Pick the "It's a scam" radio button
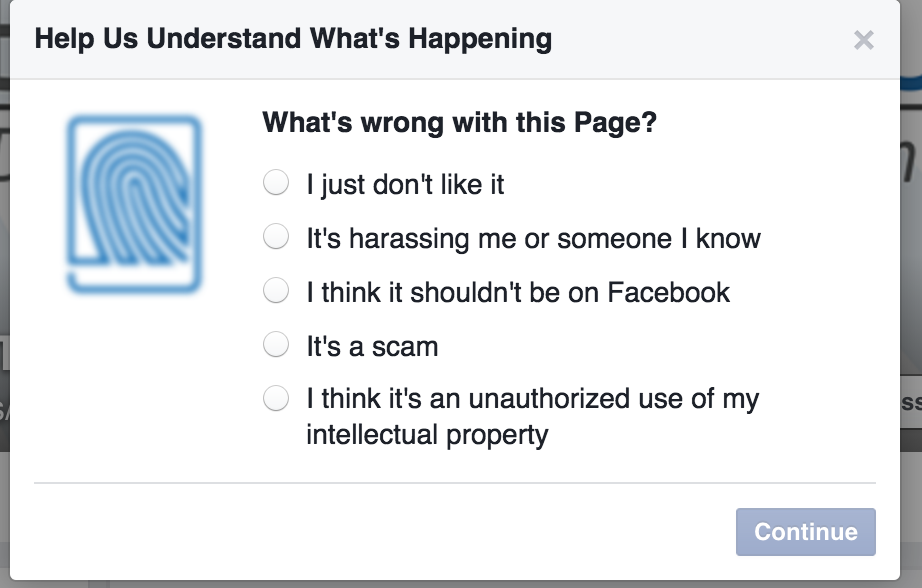Screen dimensions: 922x588 tap(276, 345)
